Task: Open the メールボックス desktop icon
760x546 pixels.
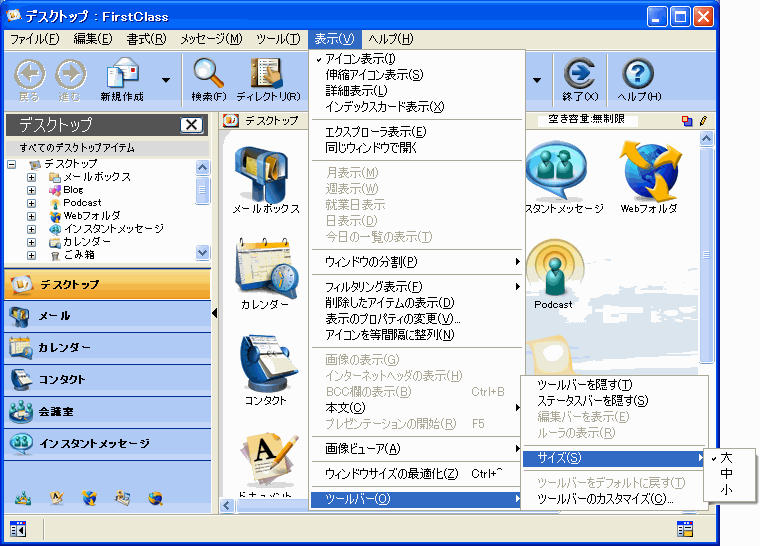Action: [265, 175]
